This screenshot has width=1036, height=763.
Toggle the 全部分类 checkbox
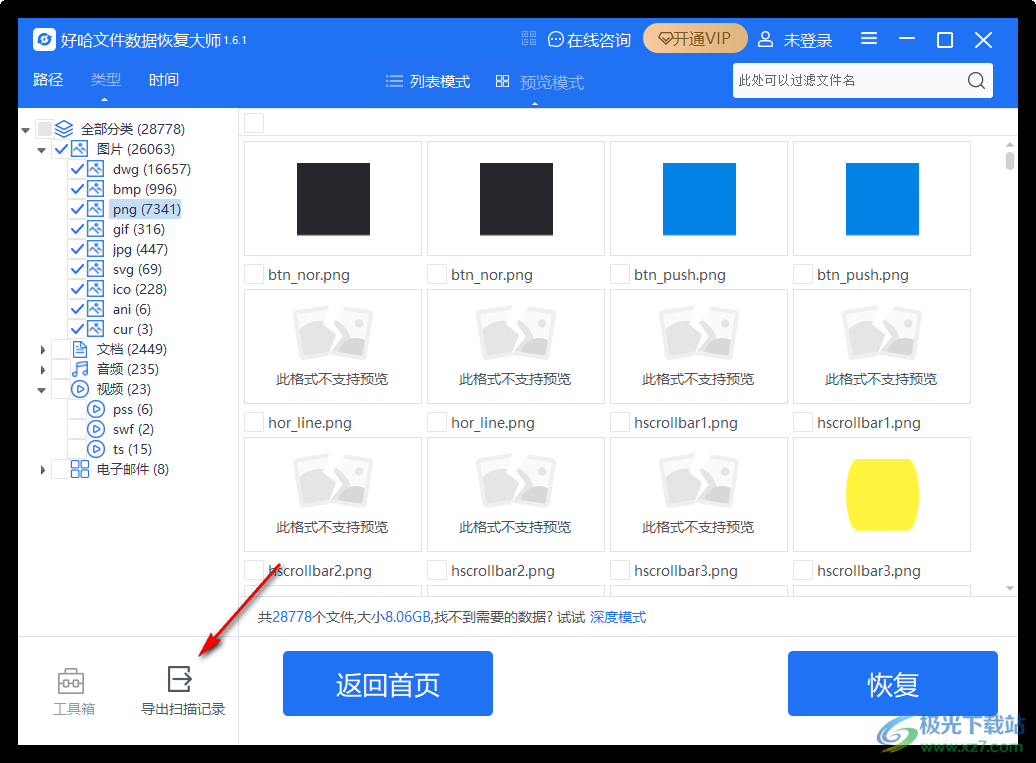(45, 128)
